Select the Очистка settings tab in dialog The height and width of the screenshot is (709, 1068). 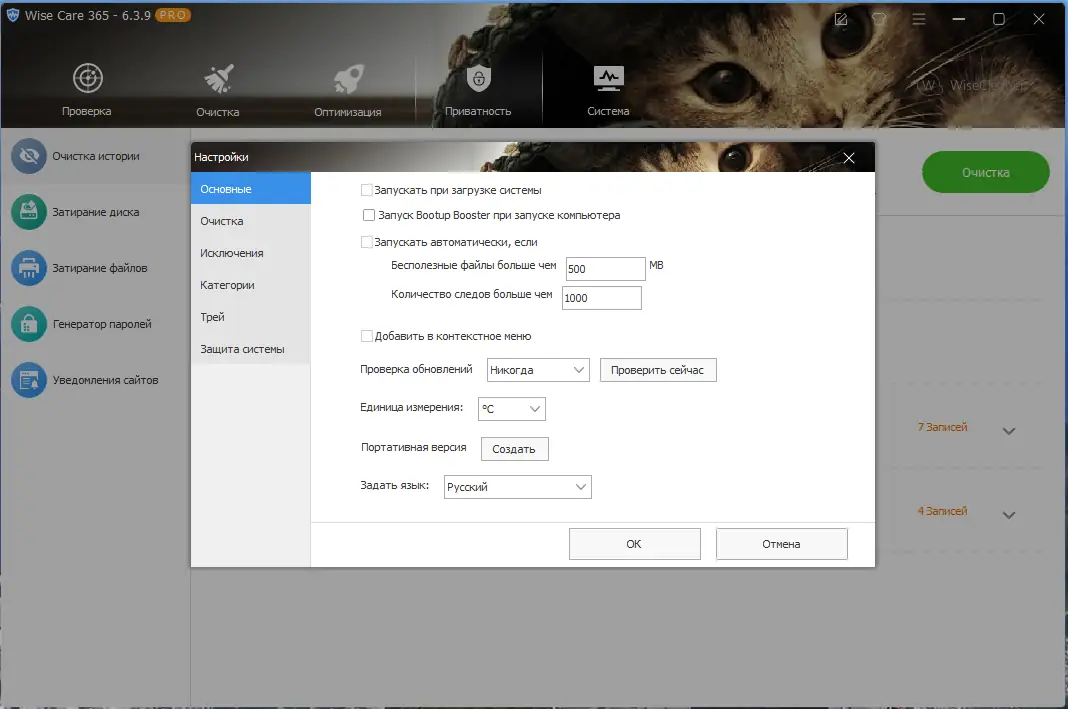pos(251,221)
